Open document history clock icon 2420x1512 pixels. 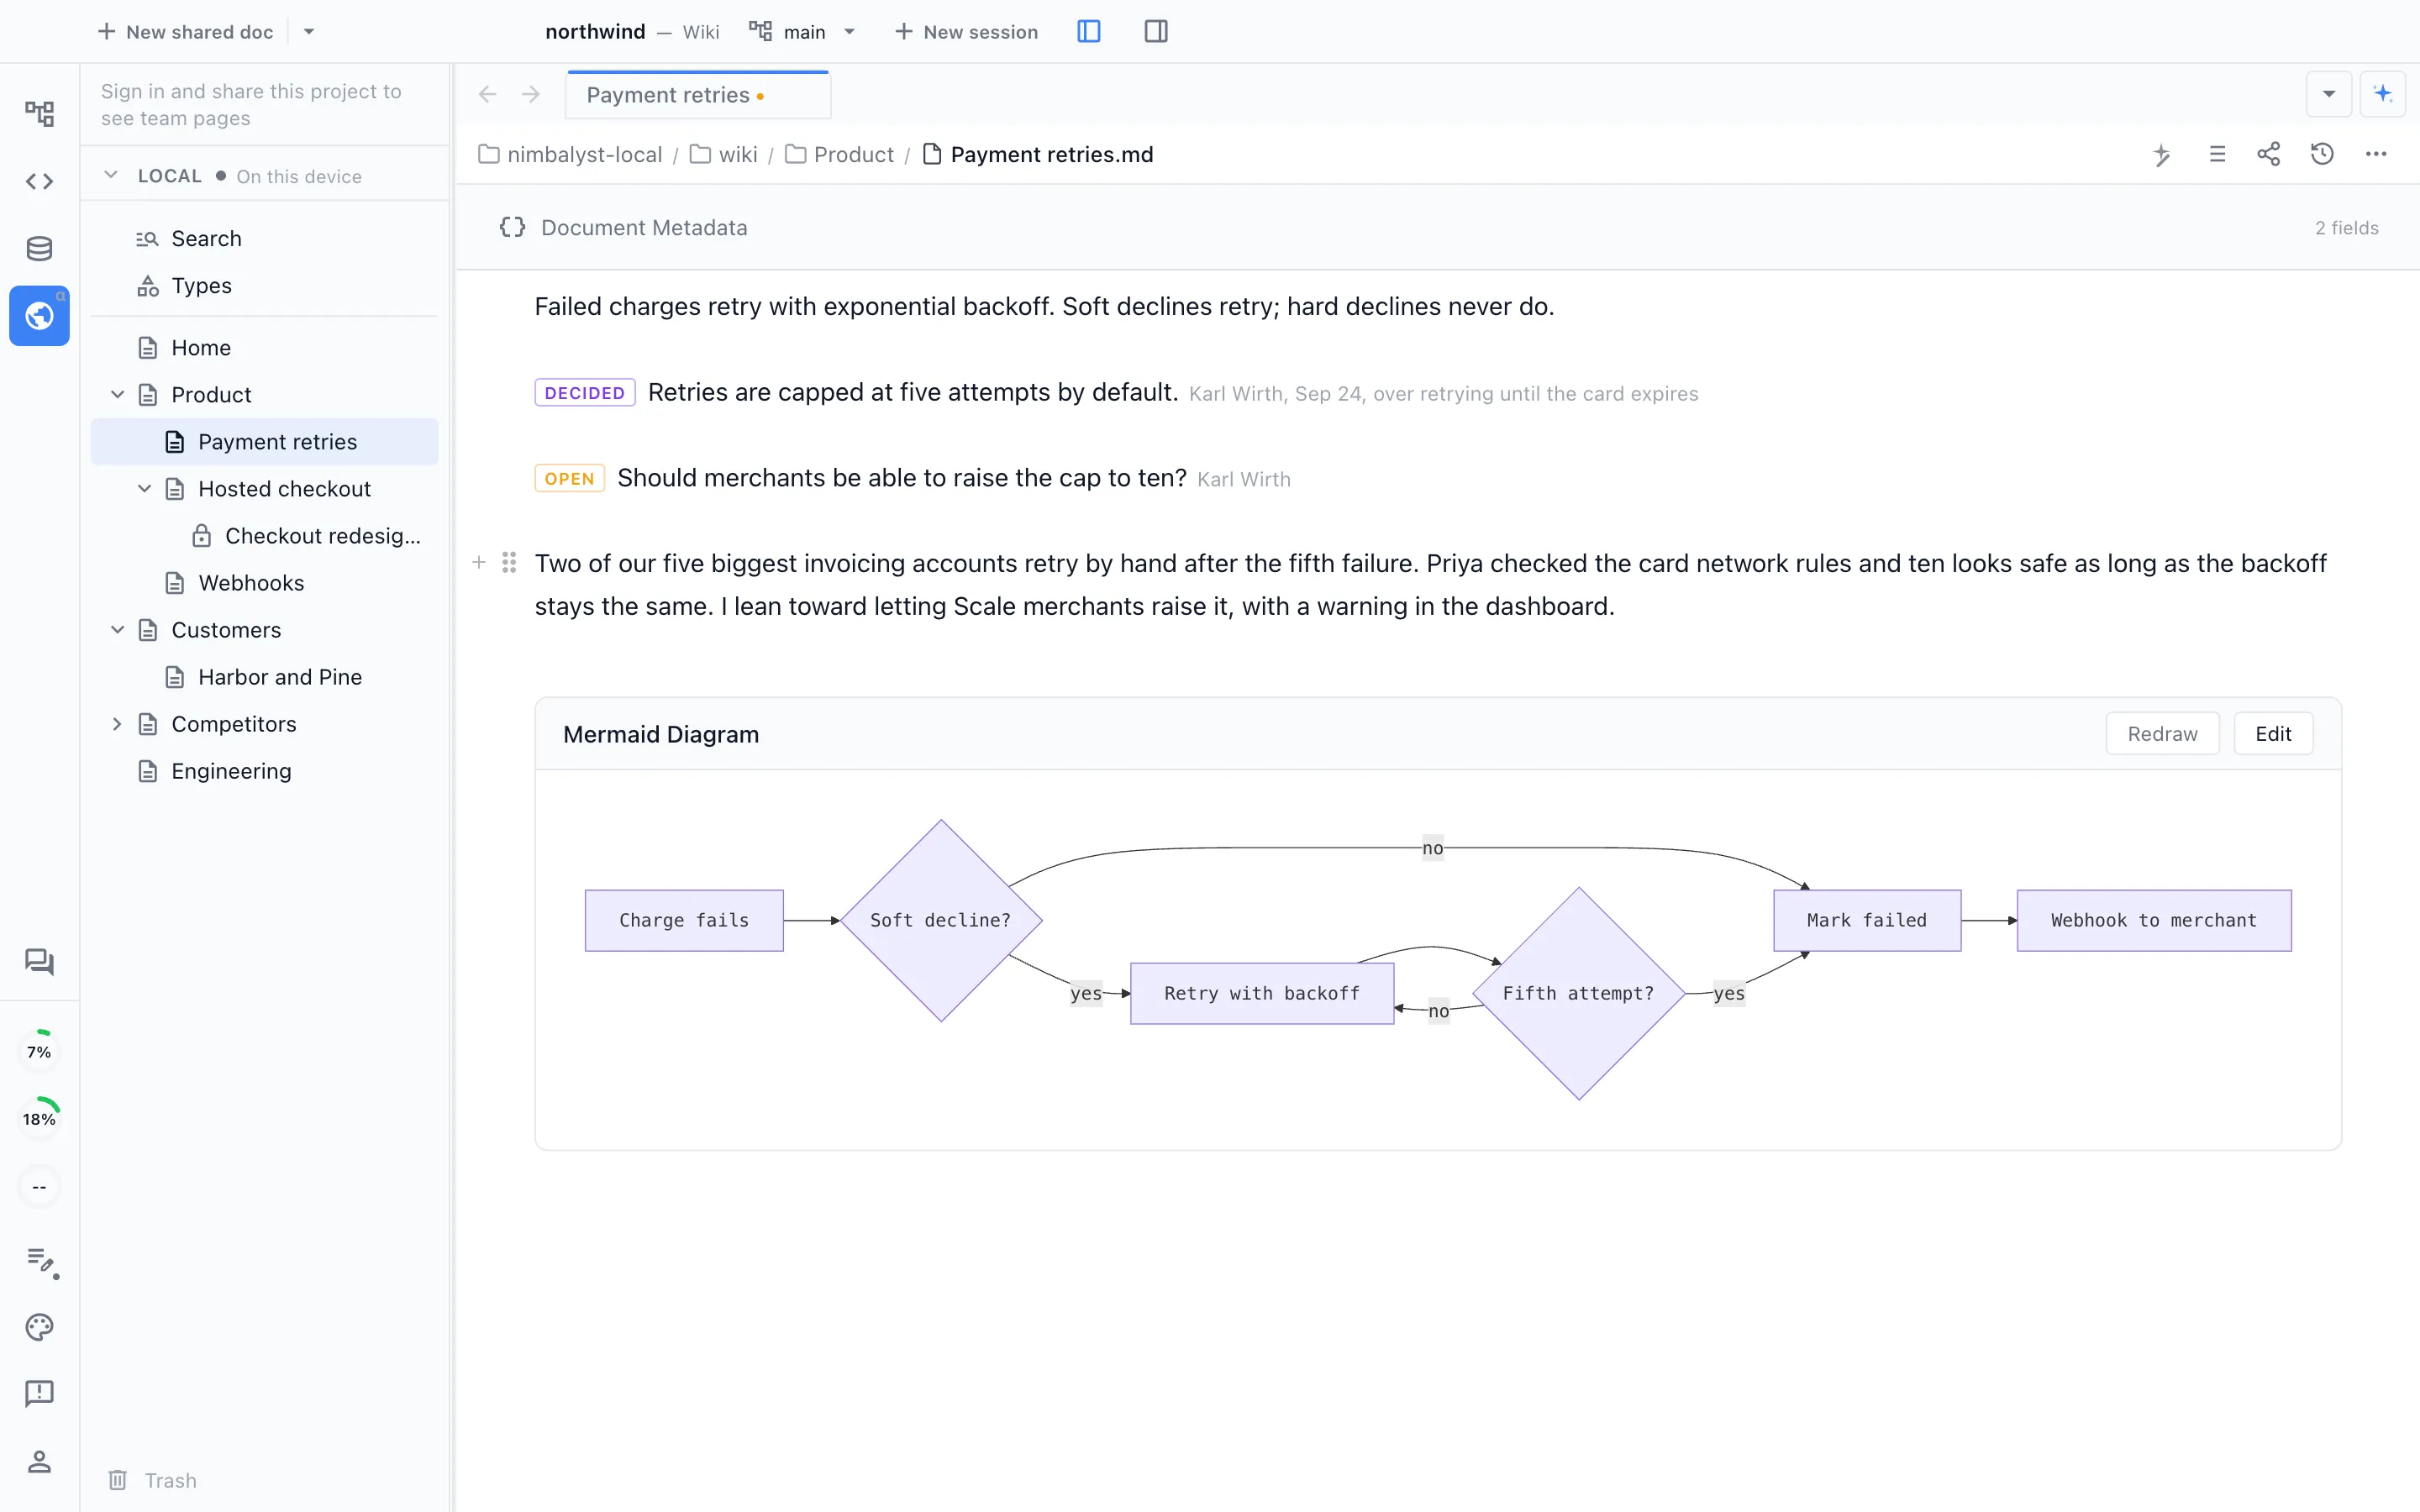[x=2322, y=154]
